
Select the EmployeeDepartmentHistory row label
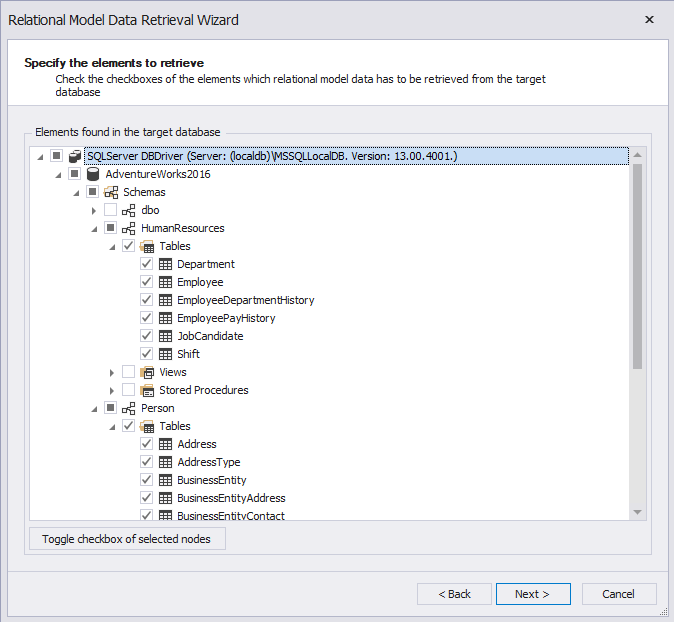245,300
